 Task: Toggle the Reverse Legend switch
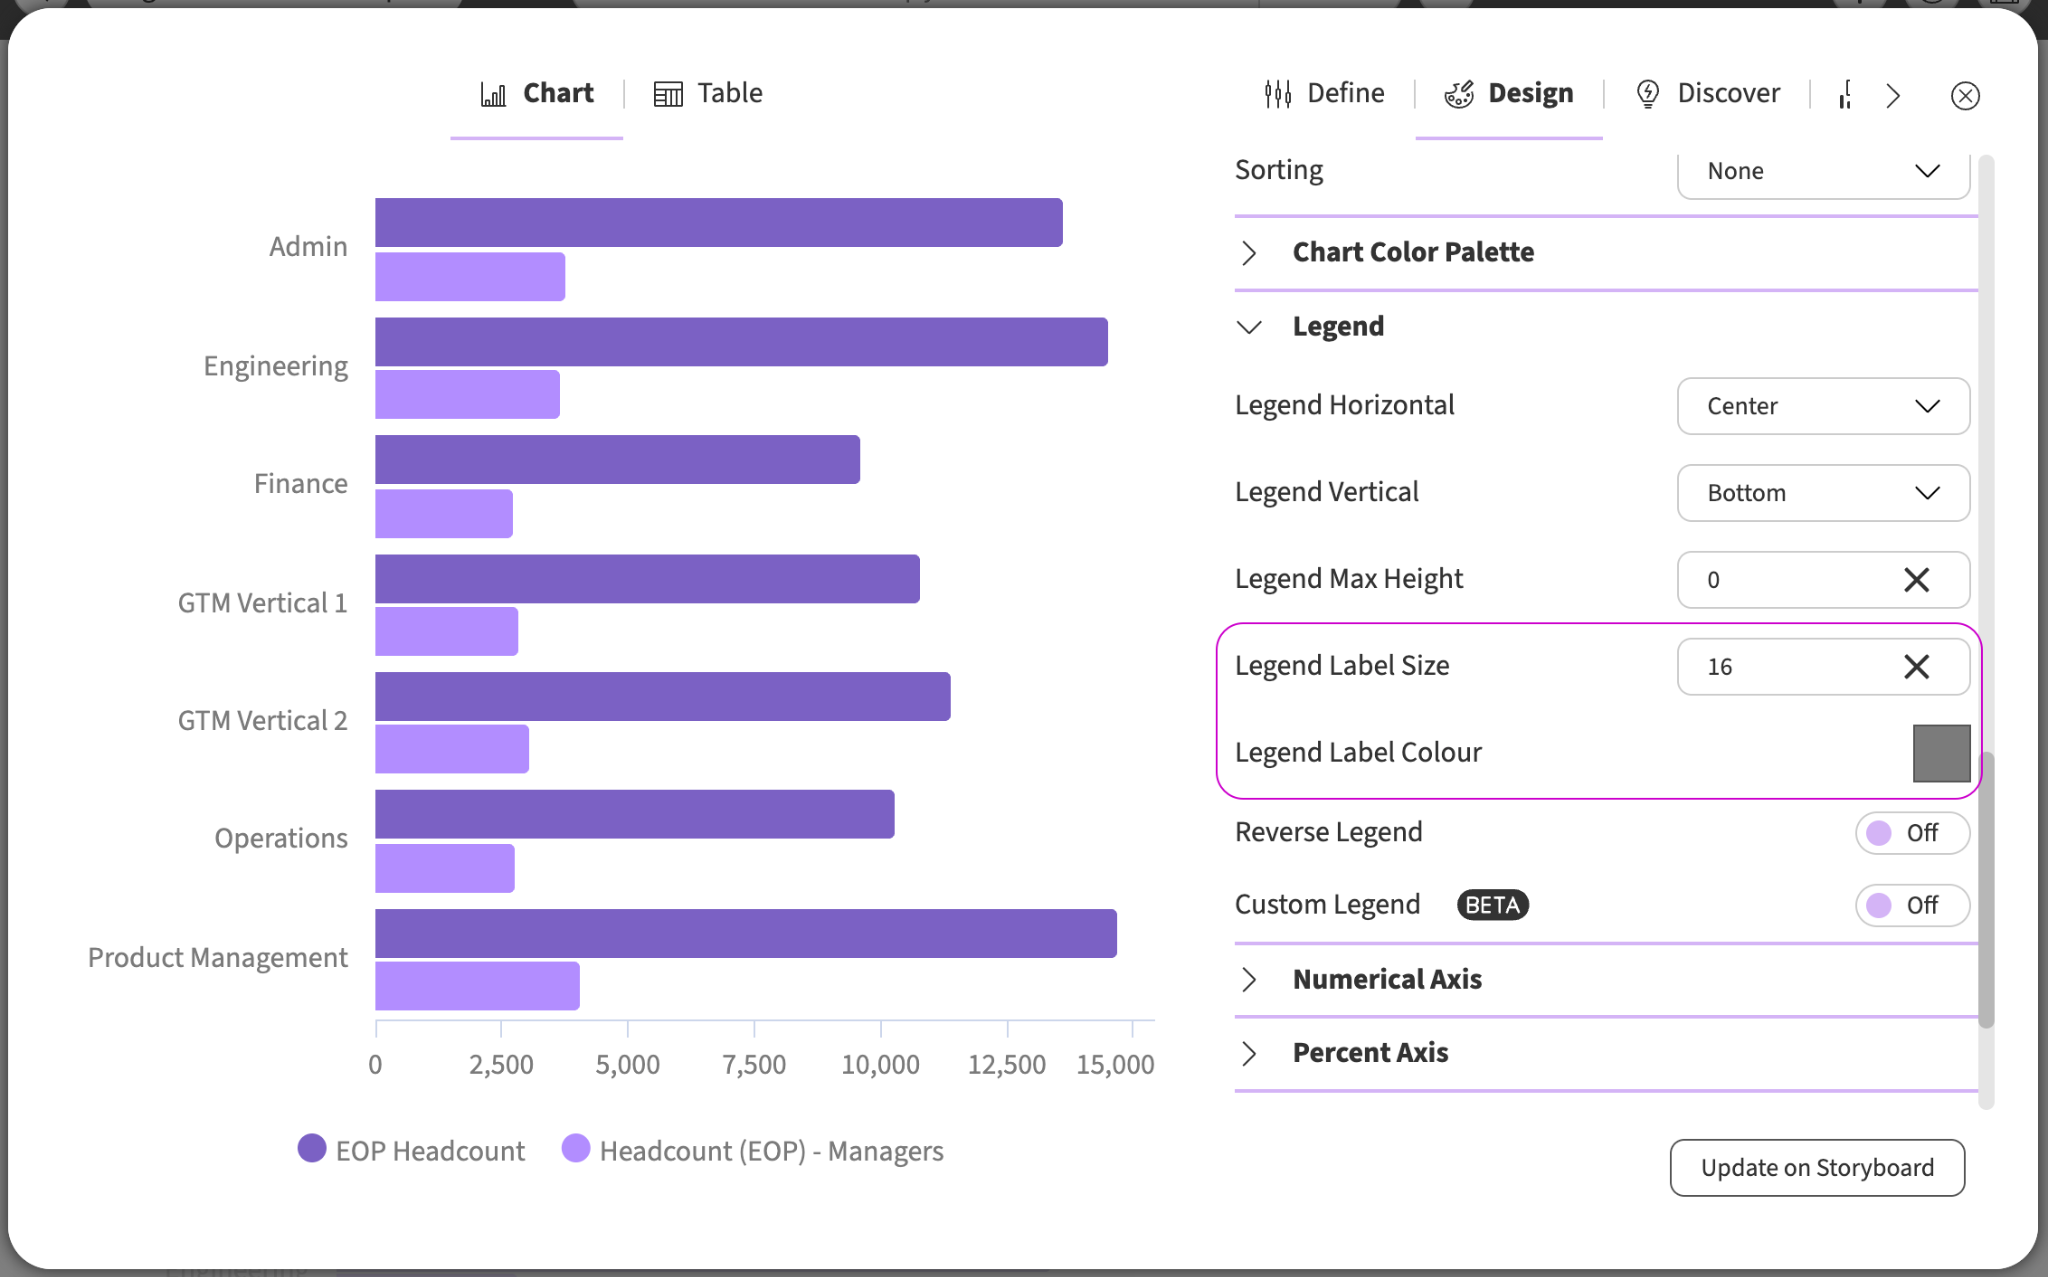click(1912, 833)
